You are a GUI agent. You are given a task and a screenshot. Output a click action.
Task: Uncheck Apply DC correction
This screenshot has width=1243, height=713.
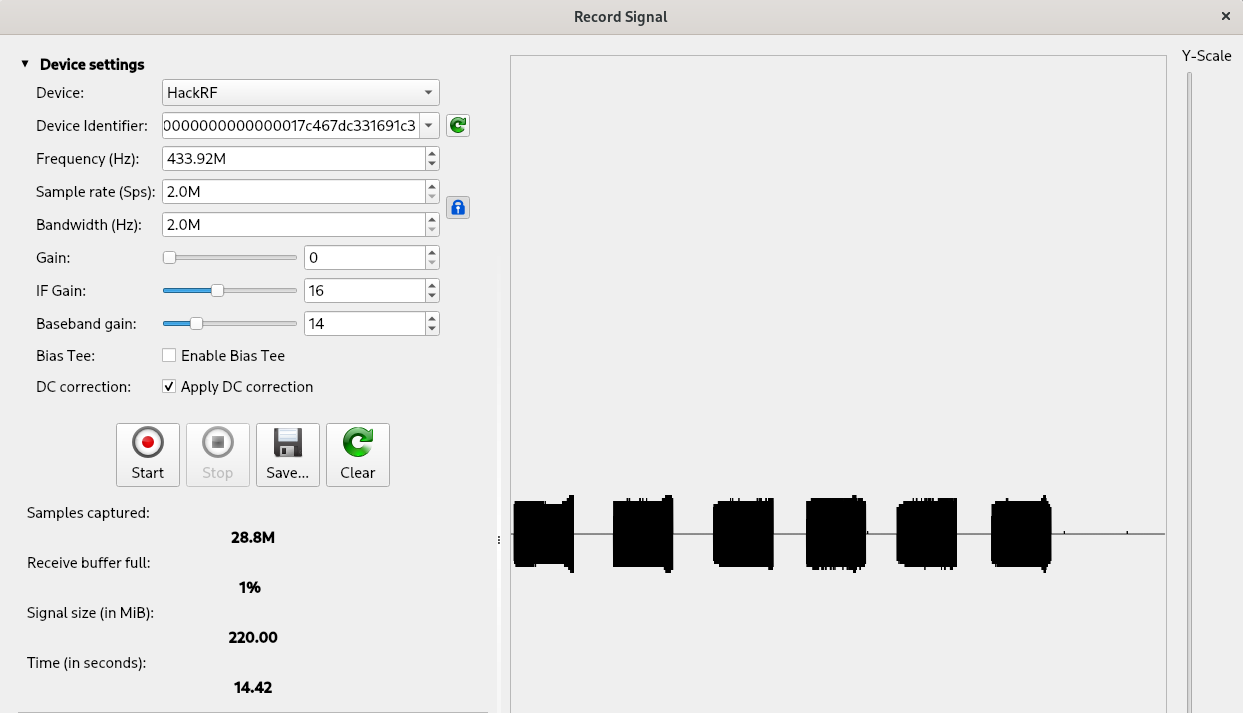(x=169, y=387)
